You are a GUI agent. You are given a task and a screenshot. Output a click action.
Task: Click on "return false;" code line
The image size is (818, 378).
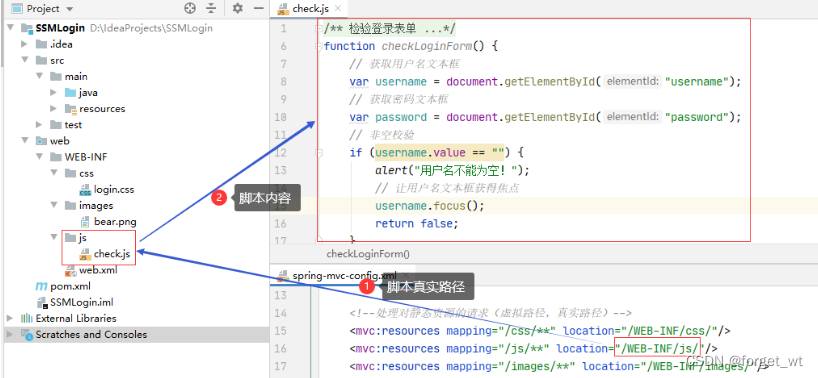point(416,223)
